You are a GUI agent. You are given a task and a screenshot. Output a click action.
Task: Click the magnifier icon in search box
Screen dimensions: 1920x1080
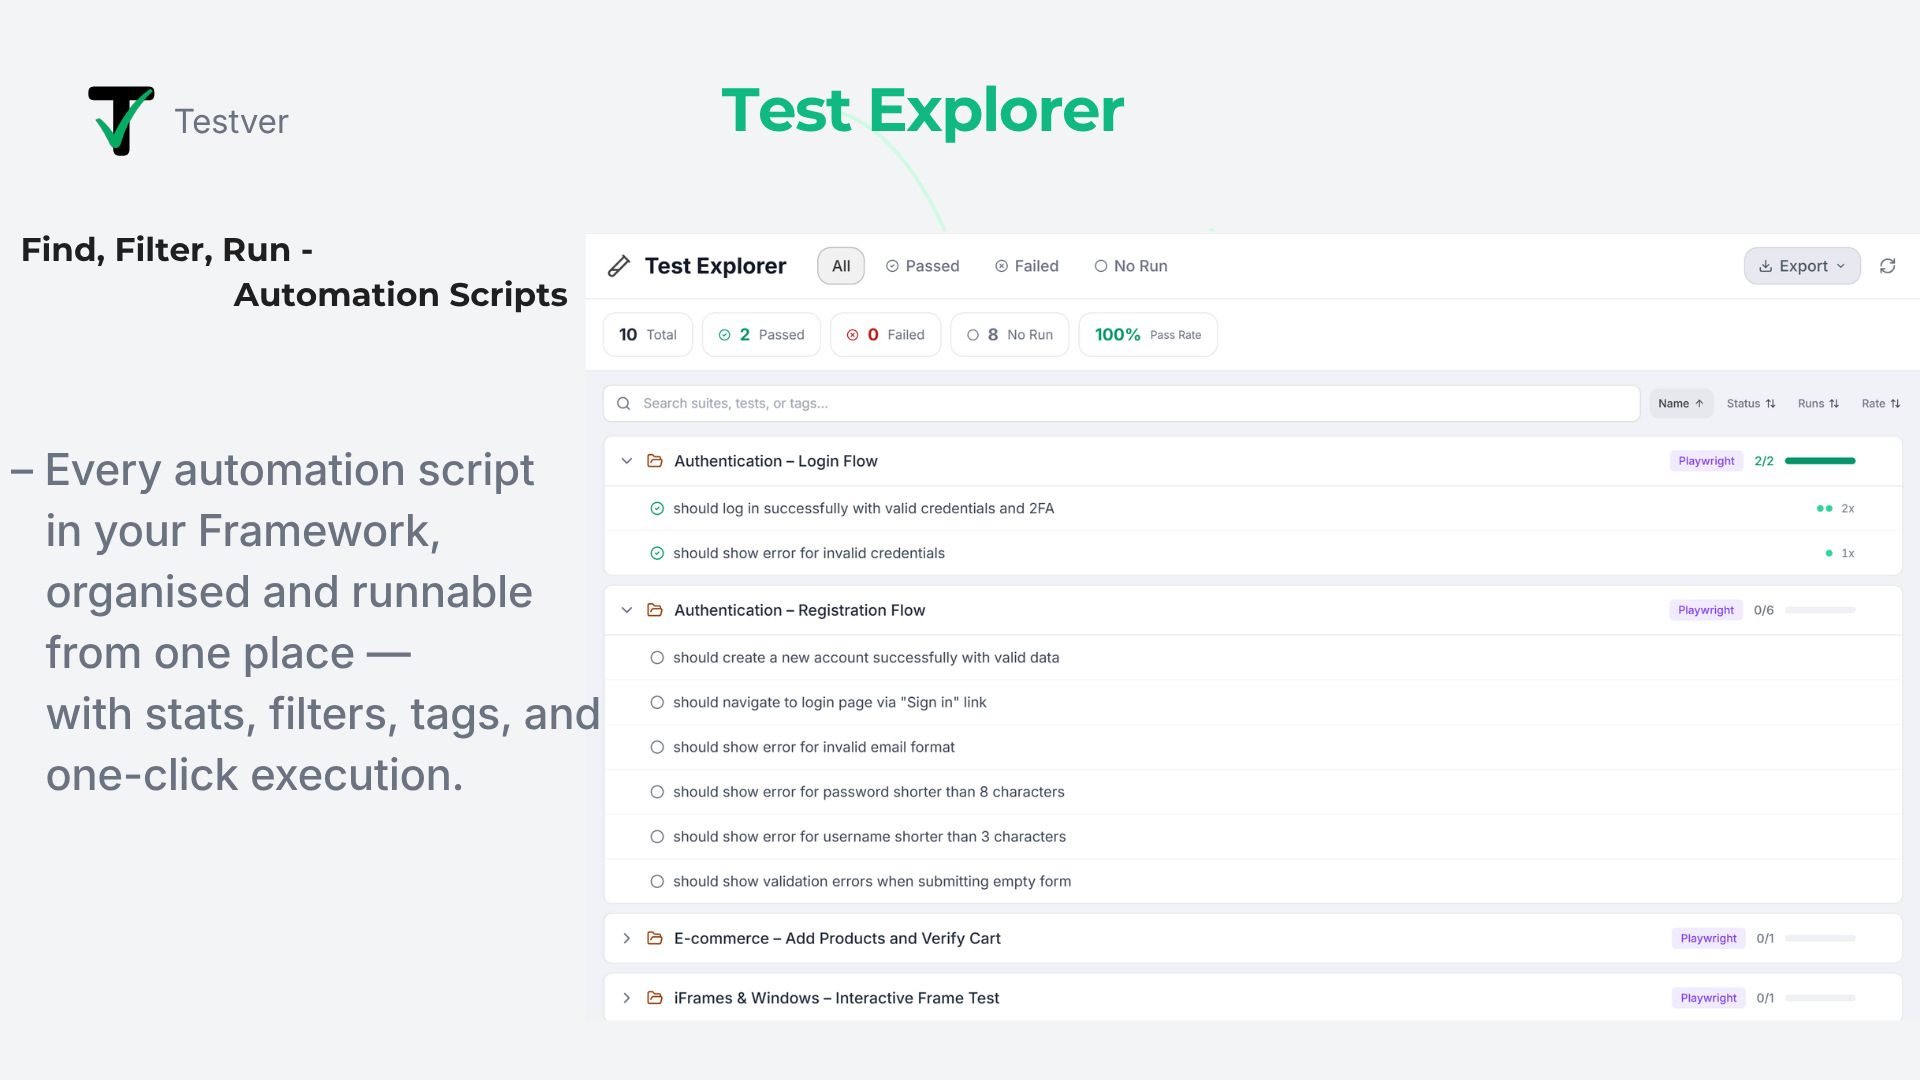(624, 404)
